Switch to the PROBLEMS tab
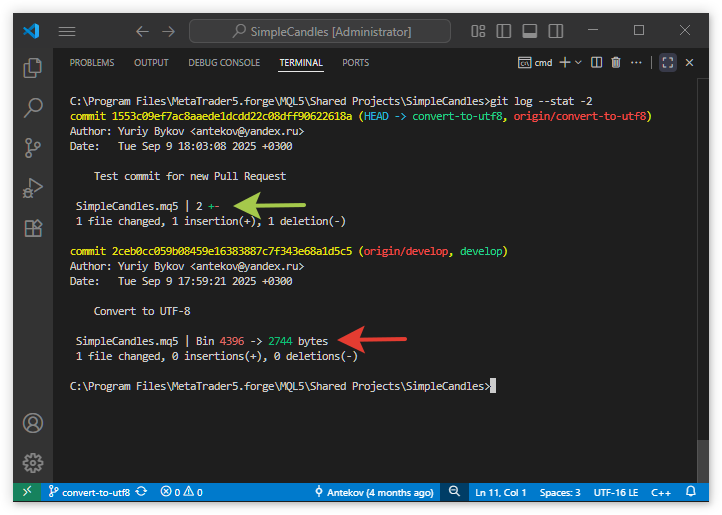 [92, 63]
